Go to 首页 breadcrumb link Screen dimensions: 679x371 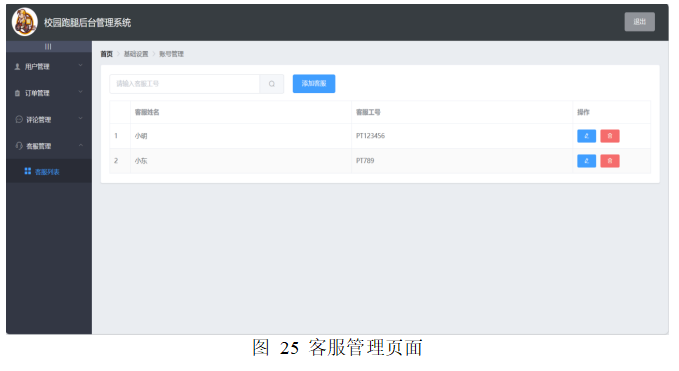tap(107, 54)
